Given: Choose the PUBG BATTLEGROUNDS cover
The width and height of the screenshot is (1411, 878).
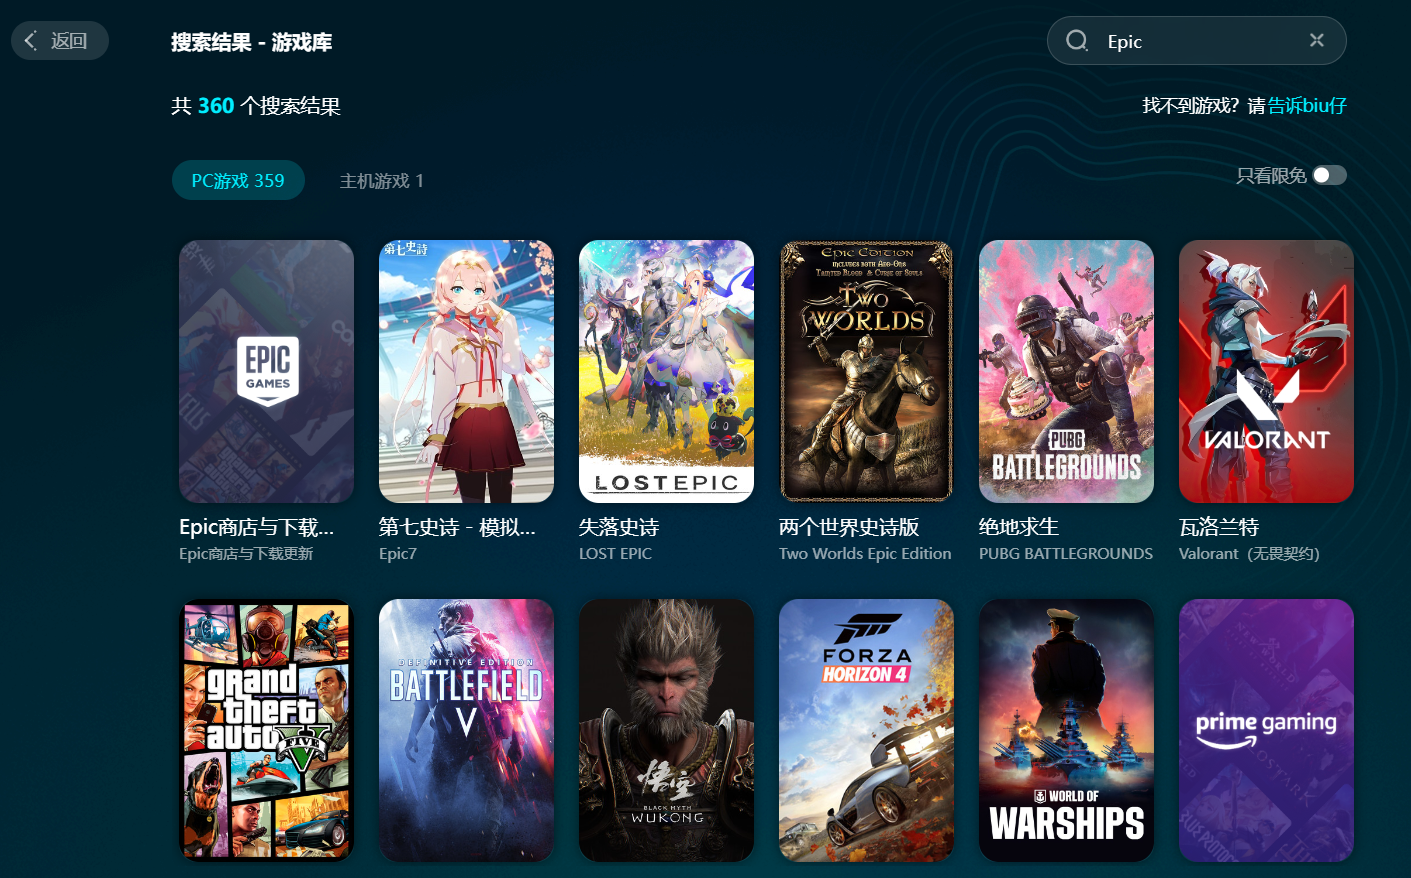Looking at the screenshot, I should 1066,371.
